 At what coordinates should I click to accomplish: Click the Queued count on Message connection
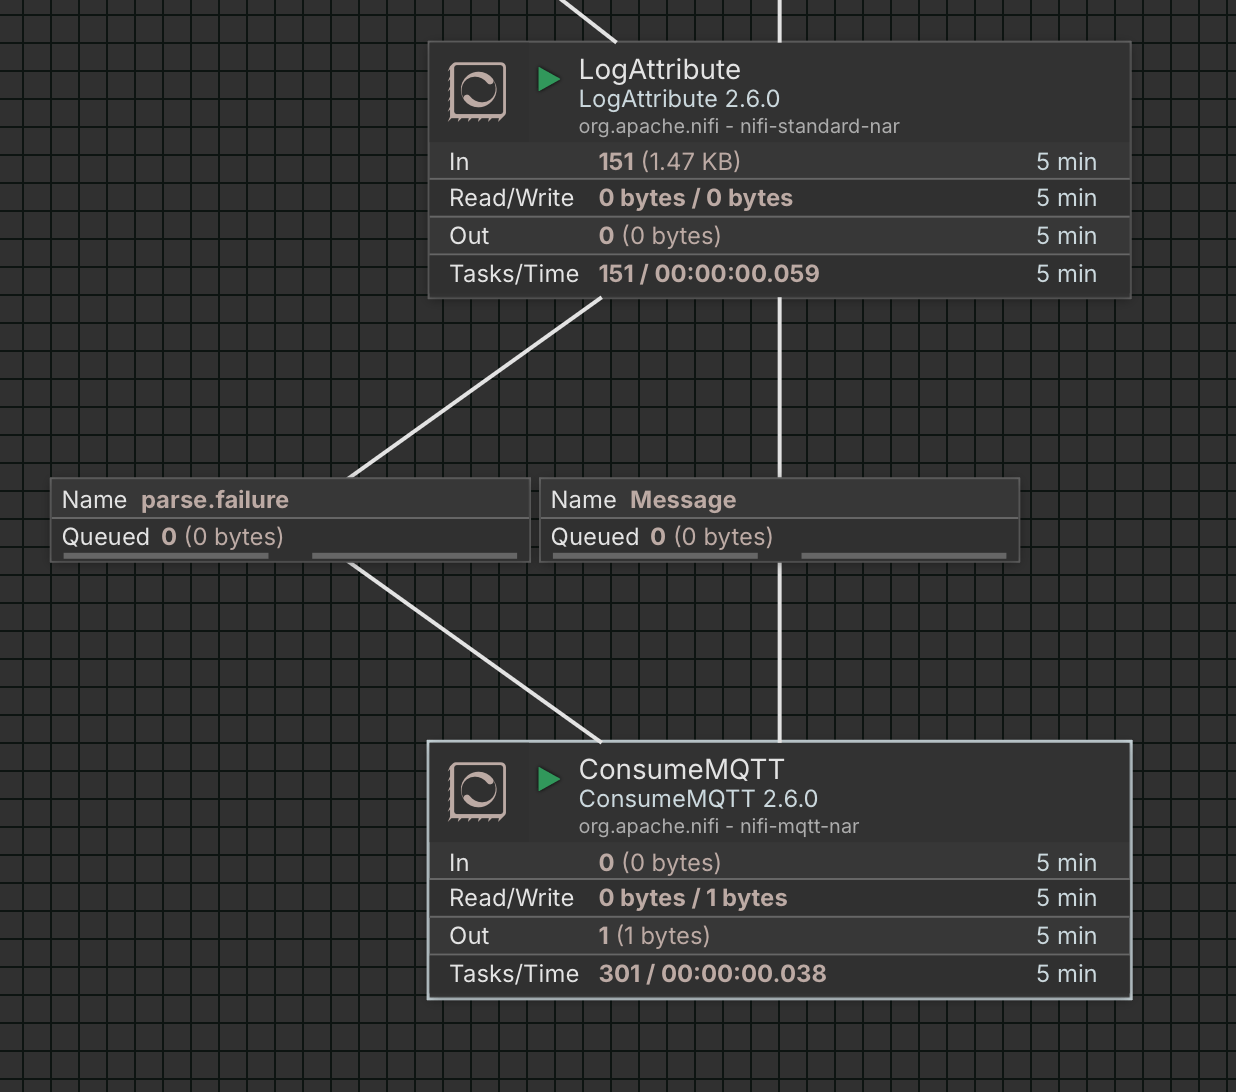tap(660, 537)
